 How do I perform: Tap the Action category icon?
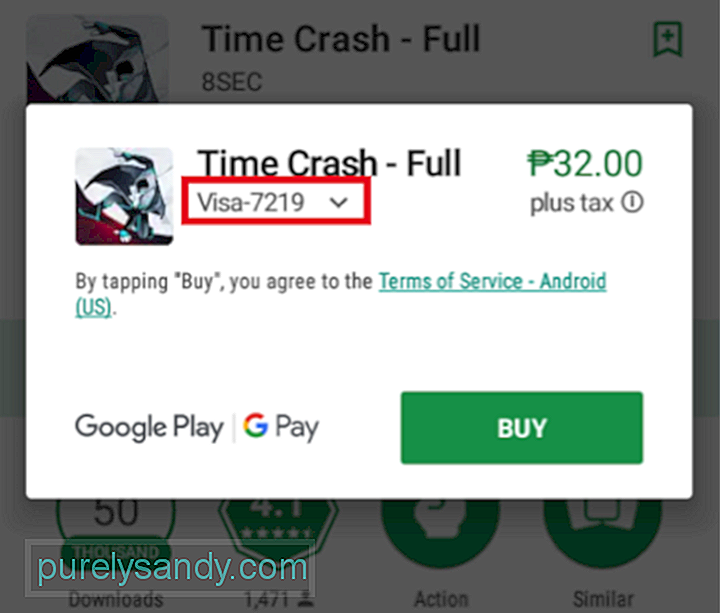(440, 528)
